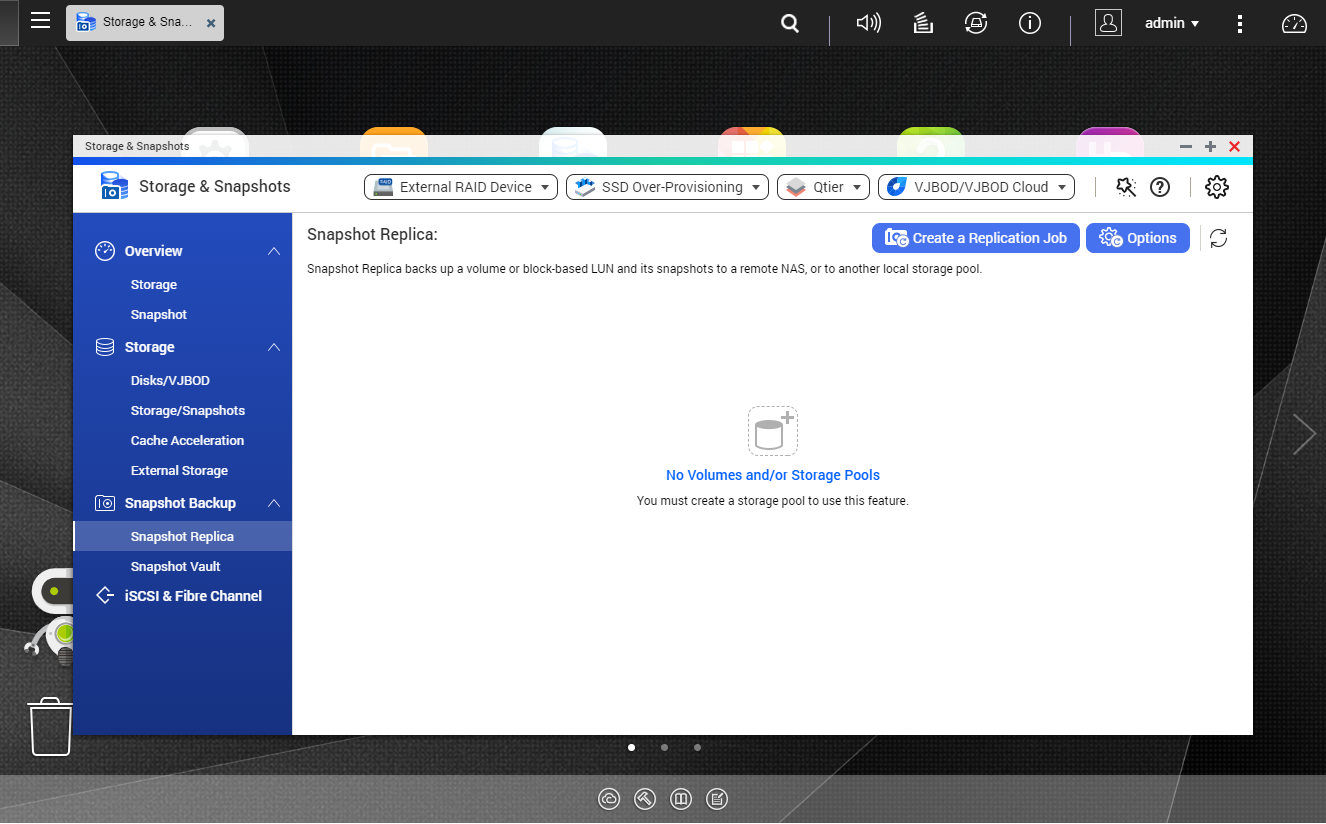The height and width of the screenshot is (824, 1326).
Task: Open the Qtier dropdown
Action: pos(823,187)
